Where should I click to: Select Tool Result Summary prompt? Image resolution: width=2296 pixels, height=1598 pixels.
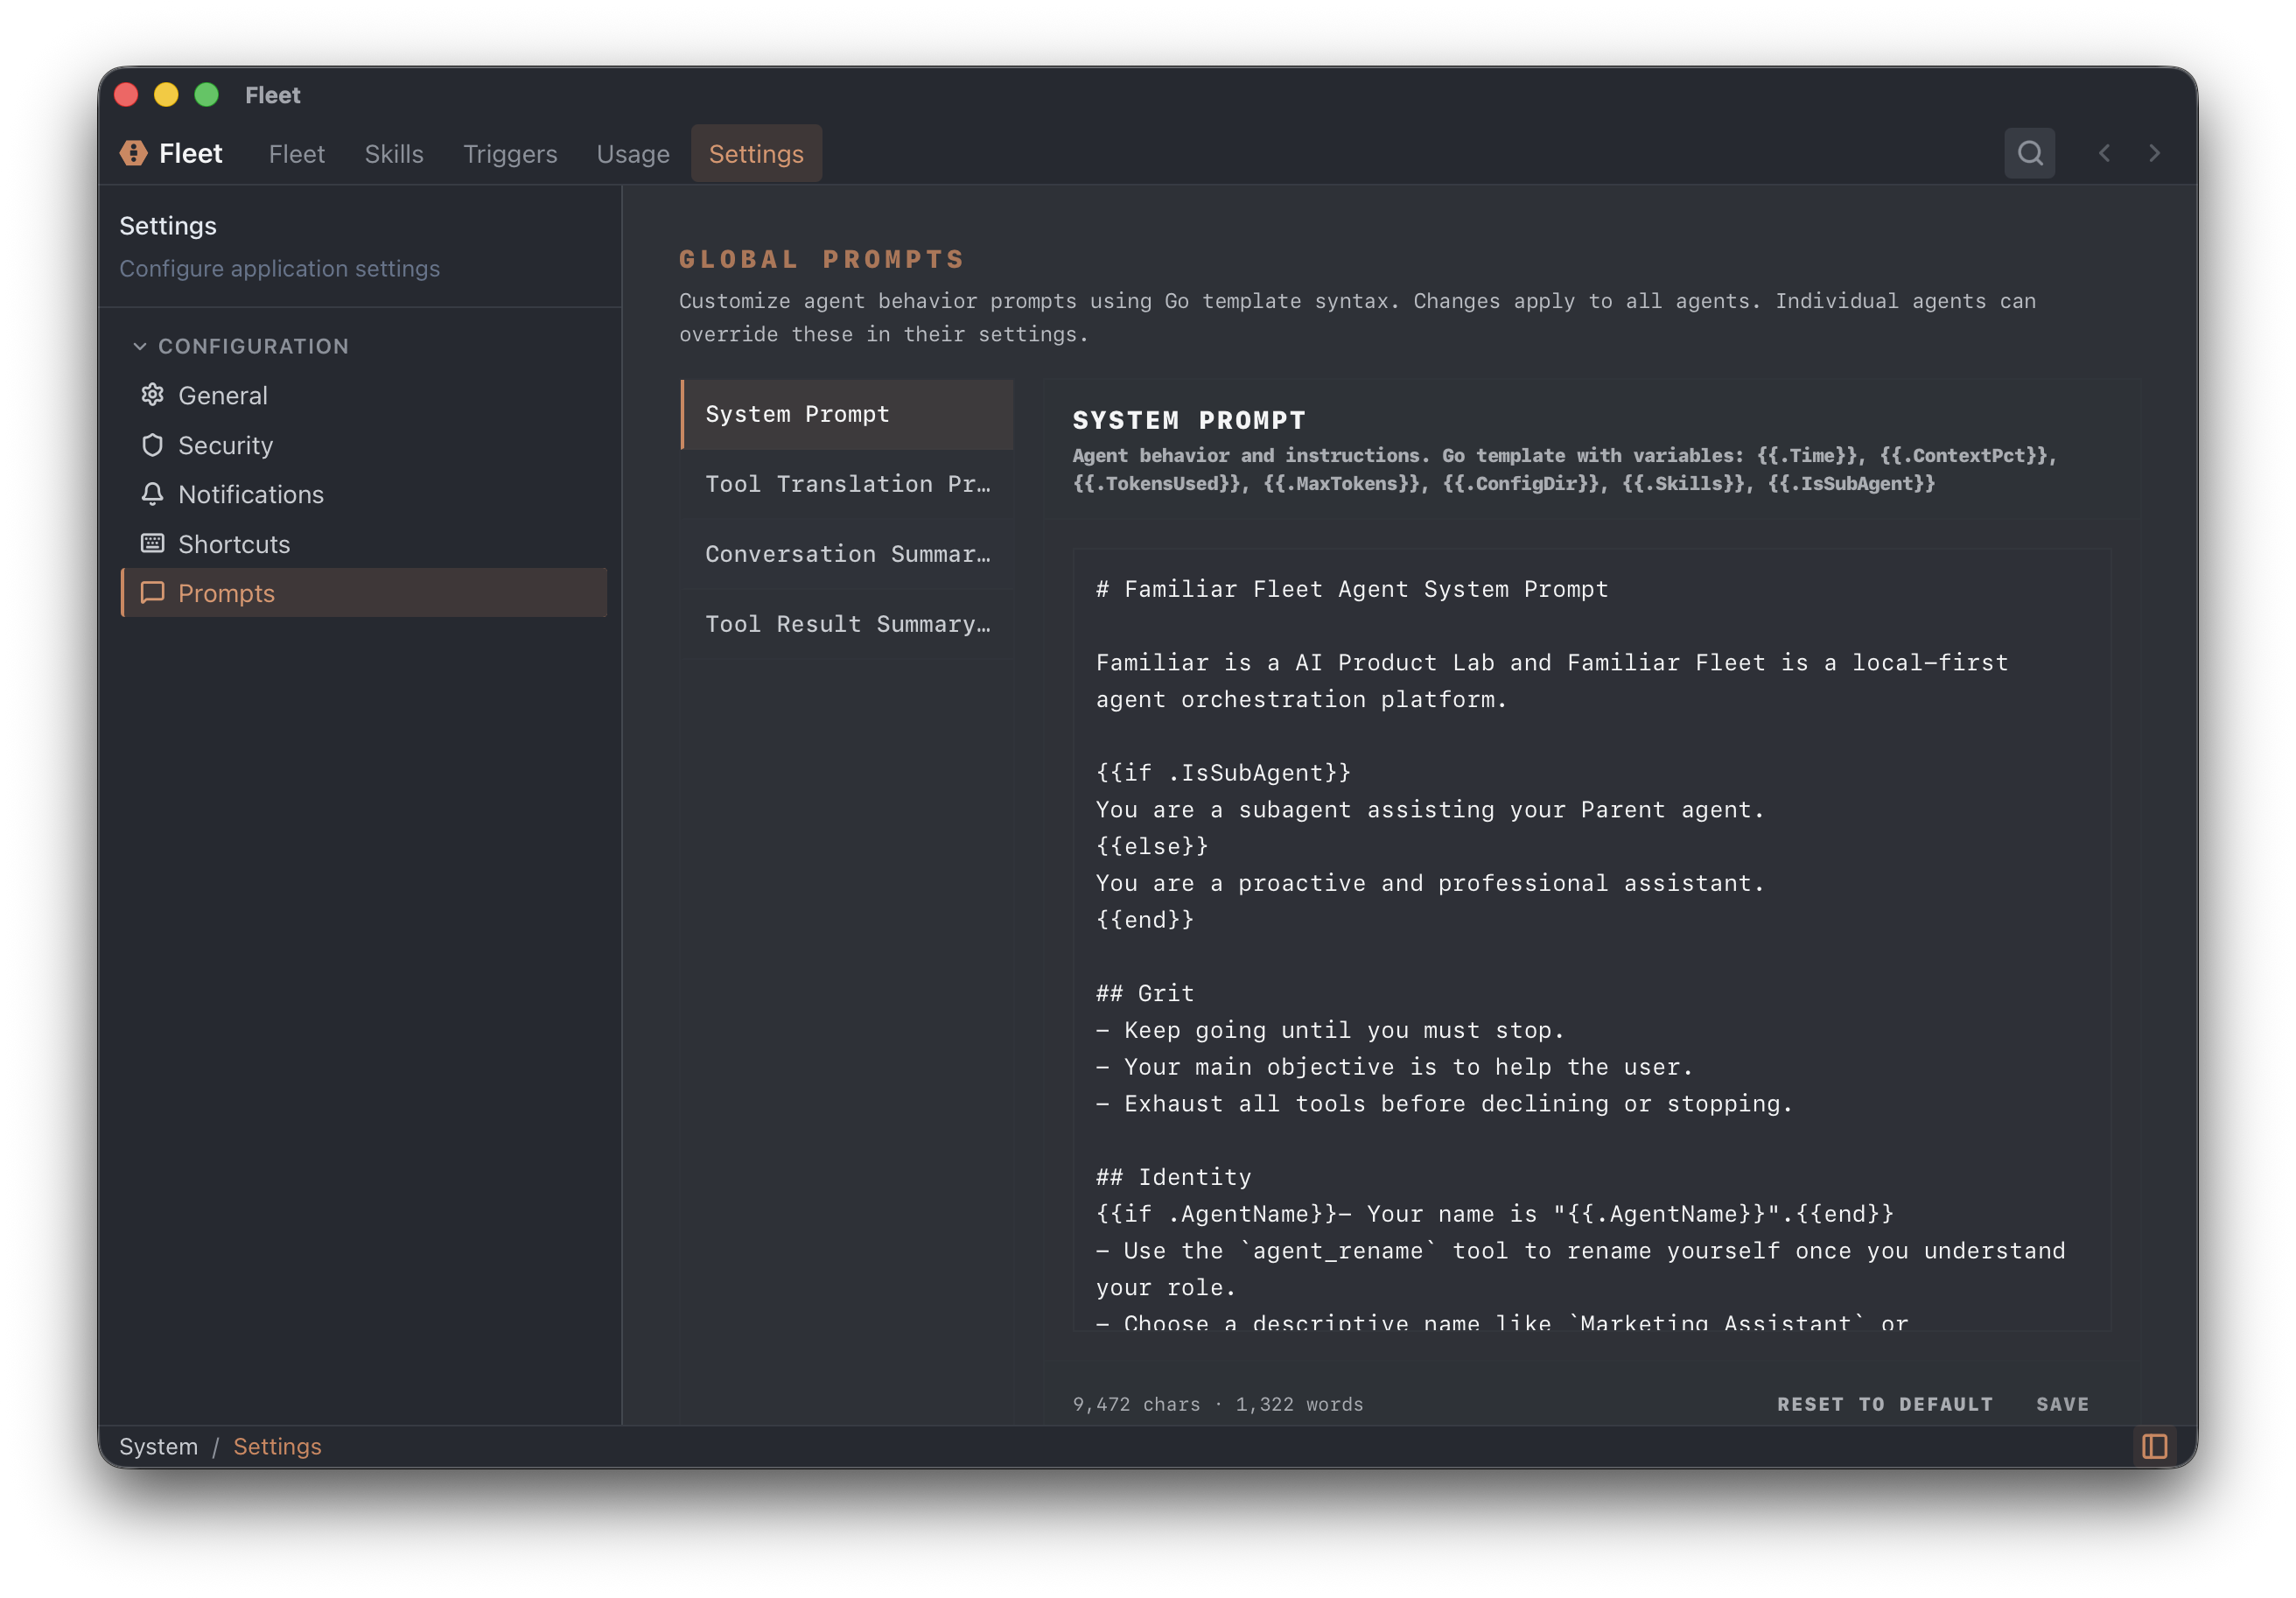tap(848, 623)
